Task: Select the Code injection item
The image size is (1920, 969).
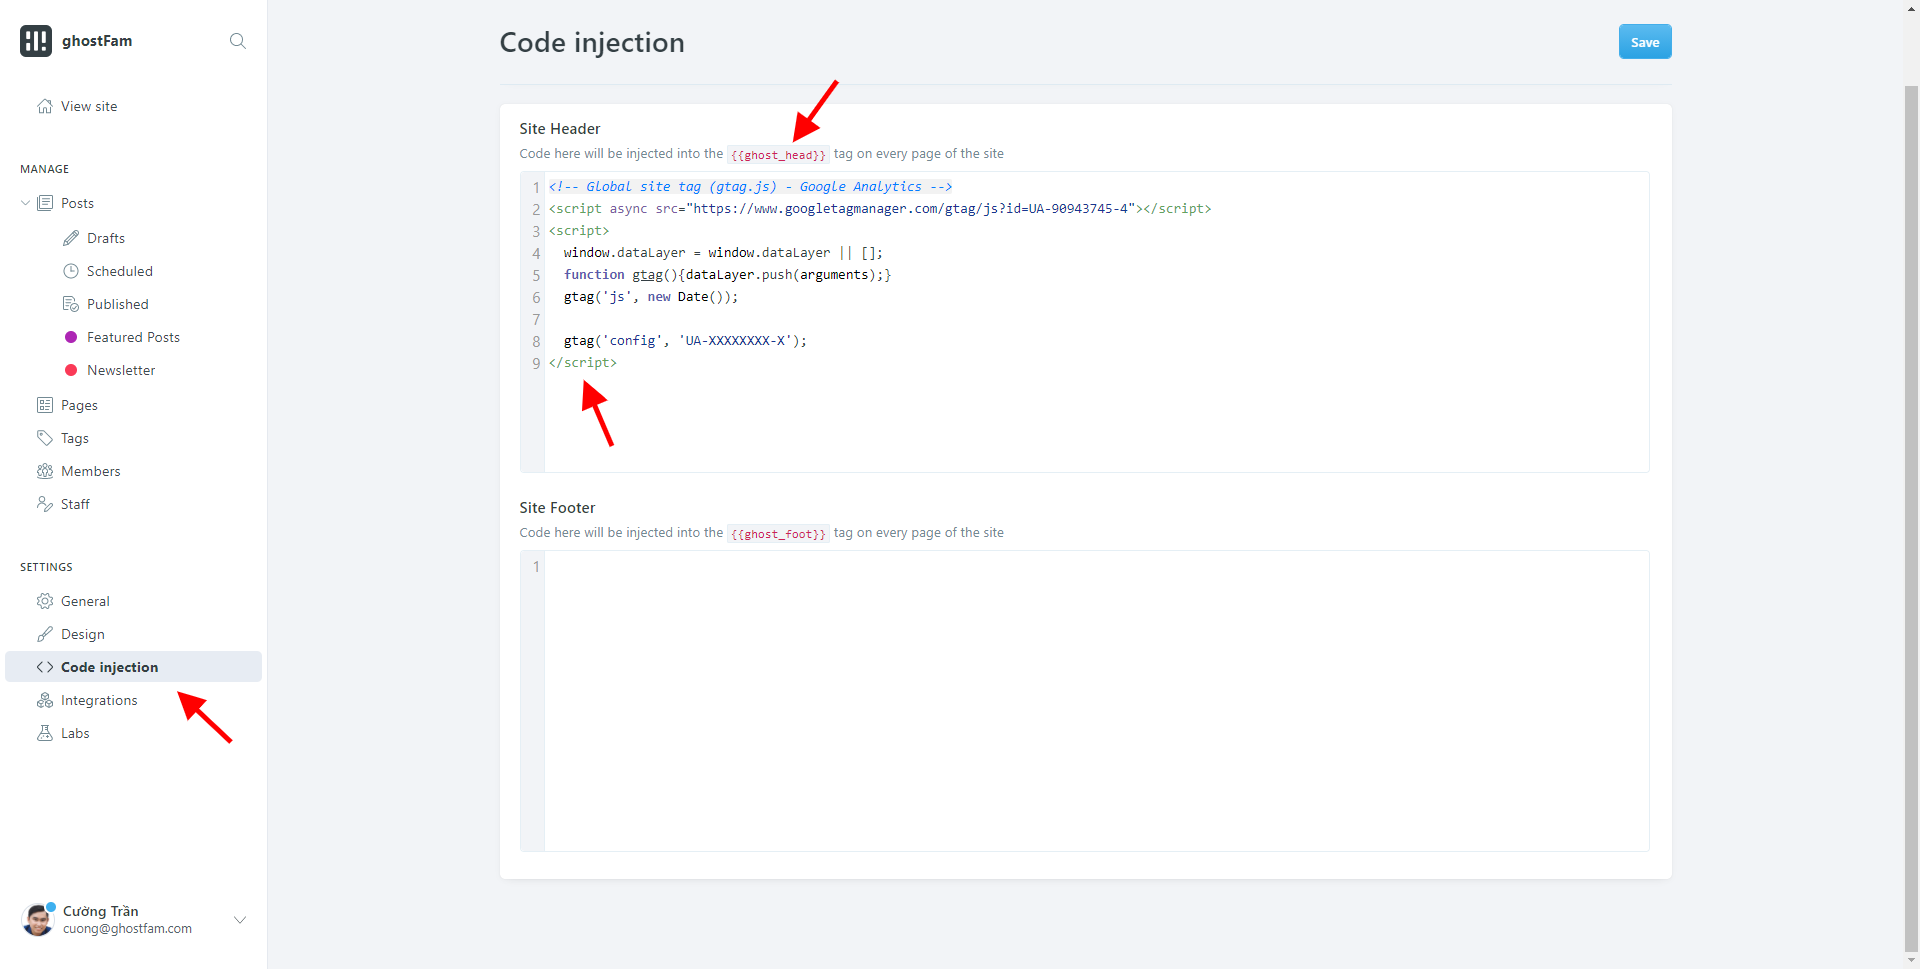Action: click(133, 667)
